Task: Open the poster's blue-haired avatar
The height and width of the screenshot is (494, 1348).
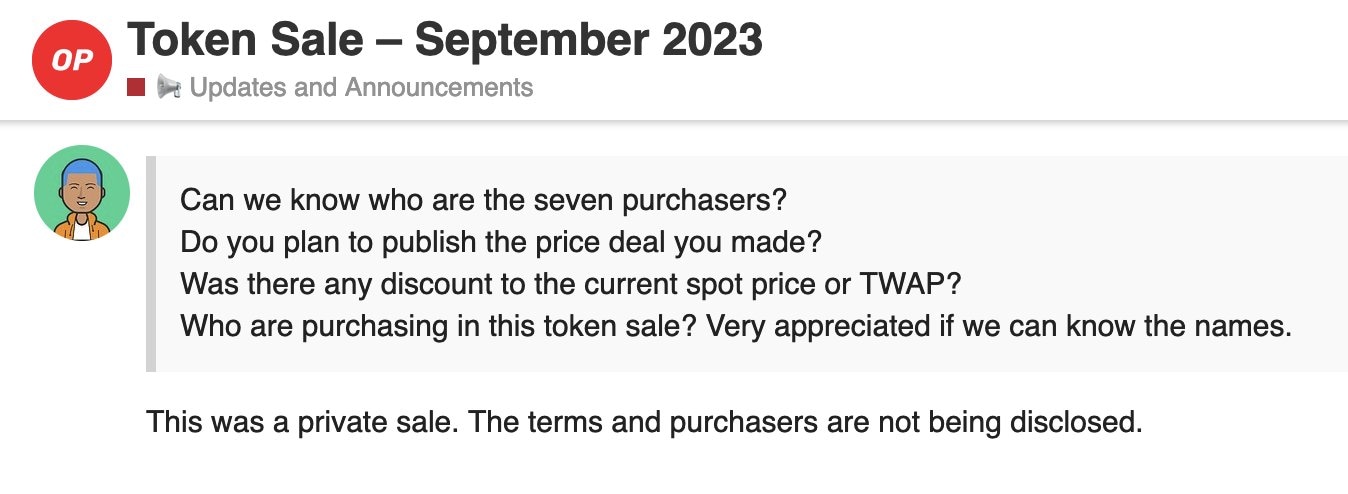Action: click(81, 194)
